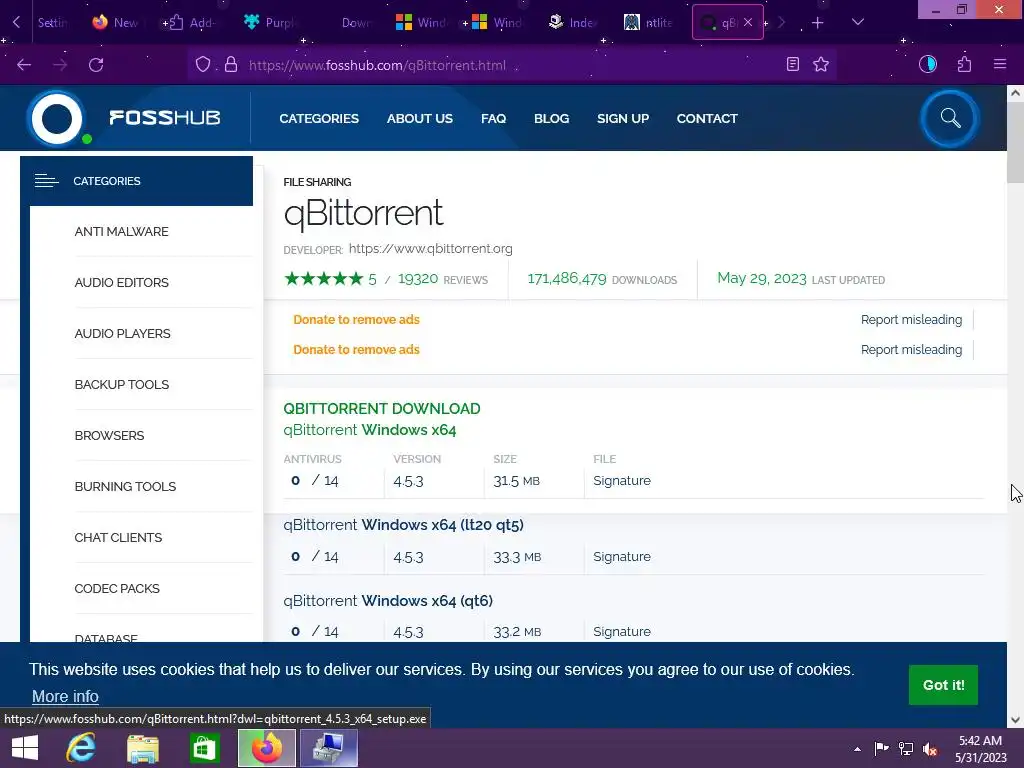Open Signature for Windows x64 31.5 MB
Viewport: 1024px width, 768px height.
tap(622, 481)
